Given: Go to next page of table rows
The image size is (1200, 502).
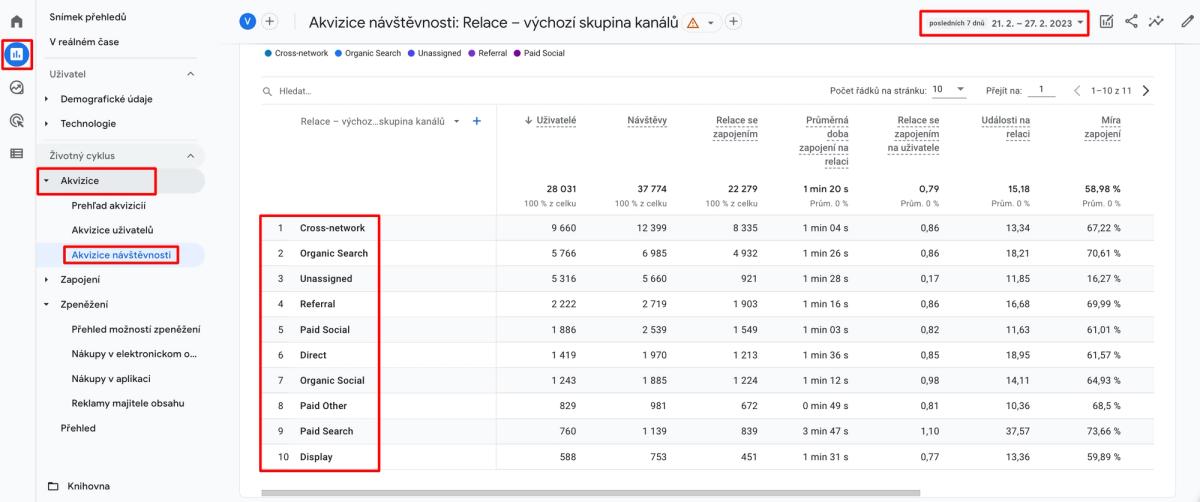Looking at the screenshot, I should 1145,91.
